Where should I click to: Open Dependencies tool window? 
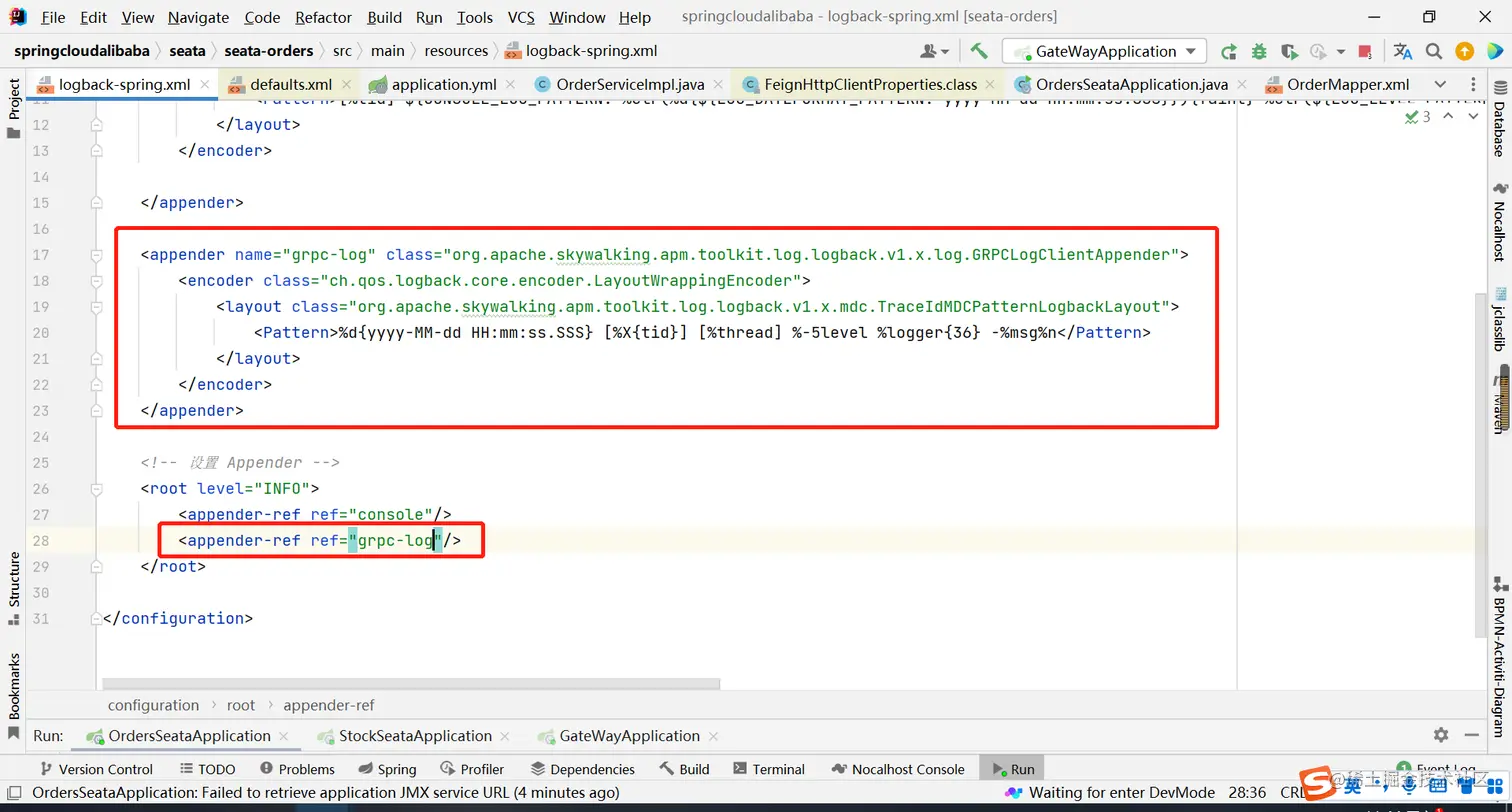click(x=583, y=769)
